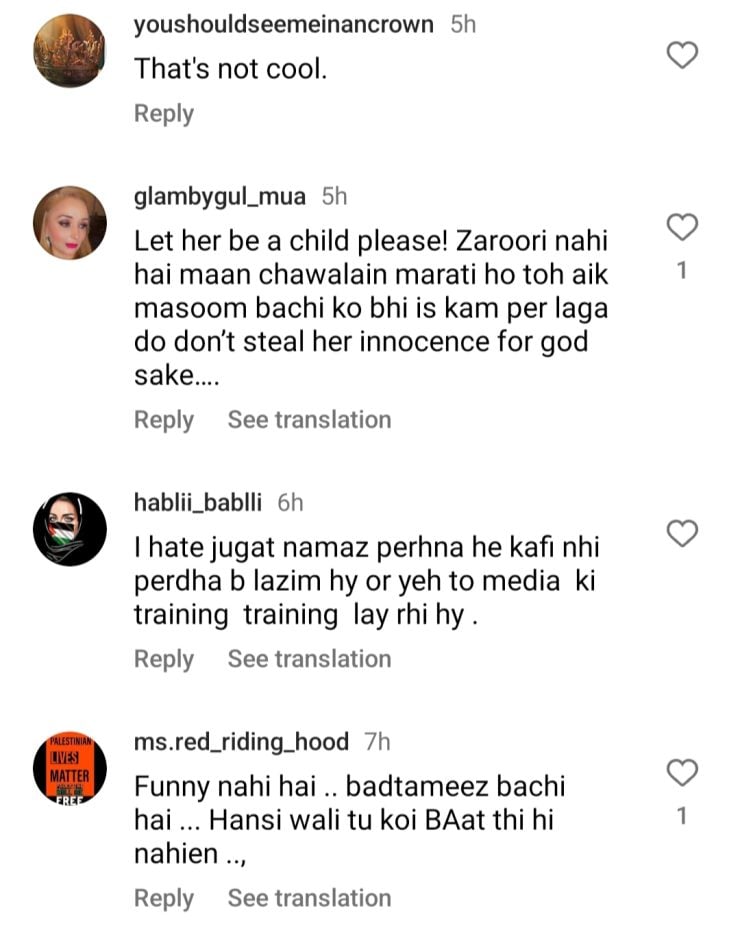This screenshot has width=740, height=950.
Task: Translate the "Funny nahi hai" comment
Action: (x=309, y=899)
